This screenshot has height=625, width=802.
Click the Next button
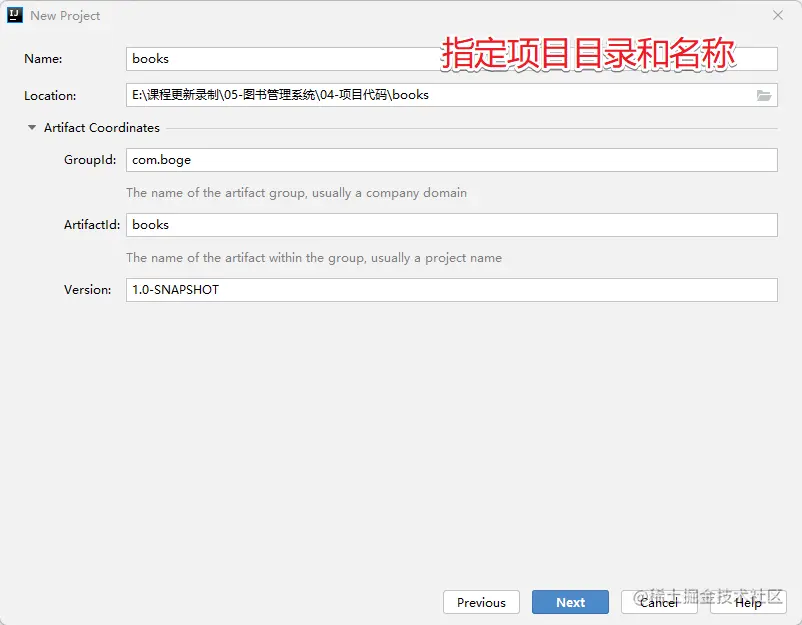click(570, 602)
